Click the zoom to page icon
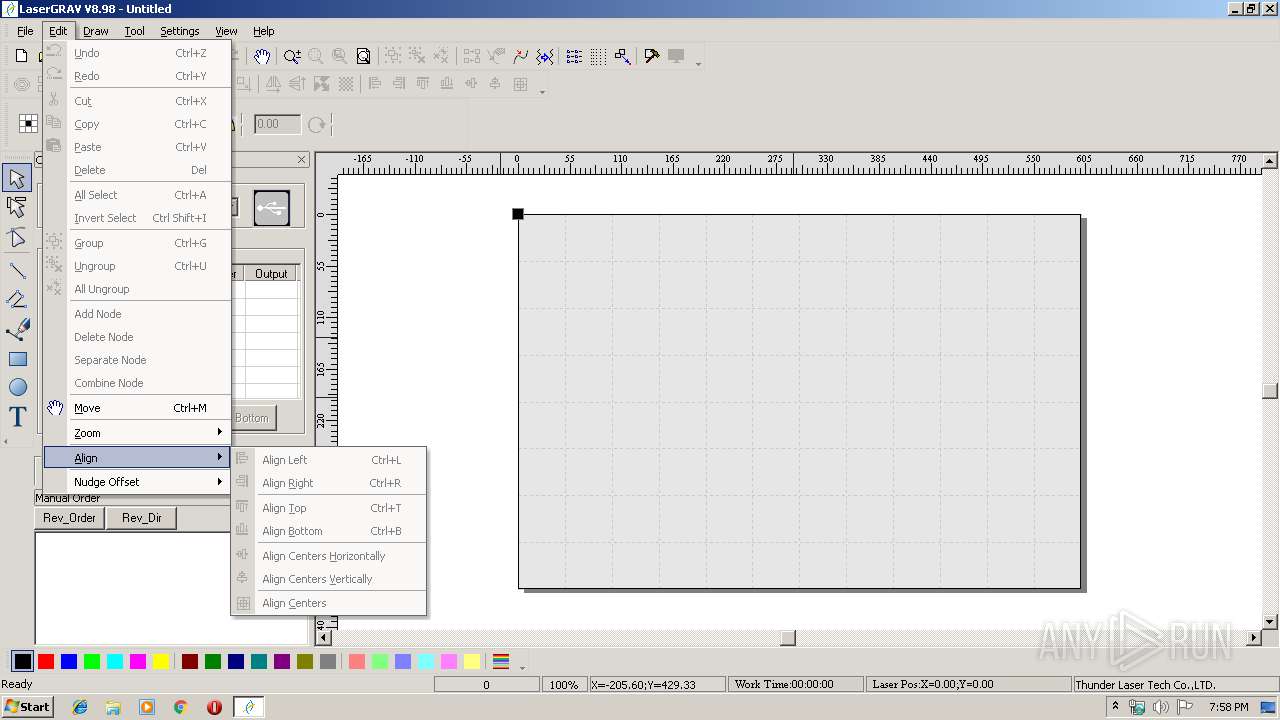The width and height of the screenshot is (1280, 720). 364,57
